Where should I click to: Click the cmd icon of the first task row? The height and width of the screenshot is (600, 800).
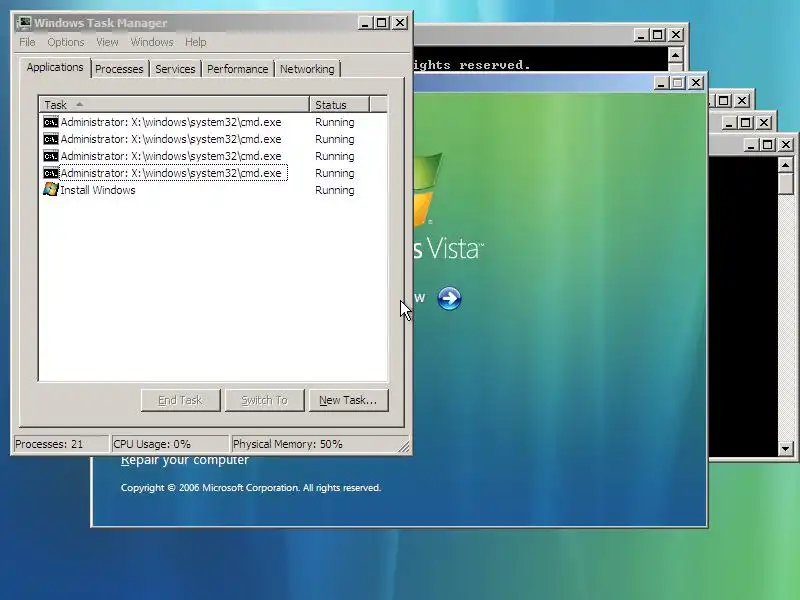pyautogui.click(x=51, y=122)
